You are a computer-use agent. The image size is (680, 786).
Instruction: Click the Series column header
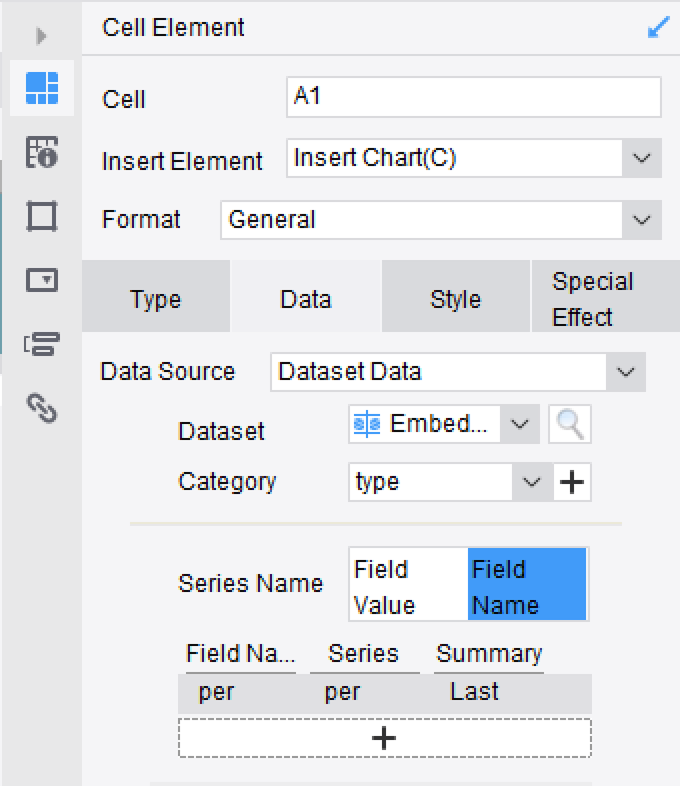tap(364, 654)
